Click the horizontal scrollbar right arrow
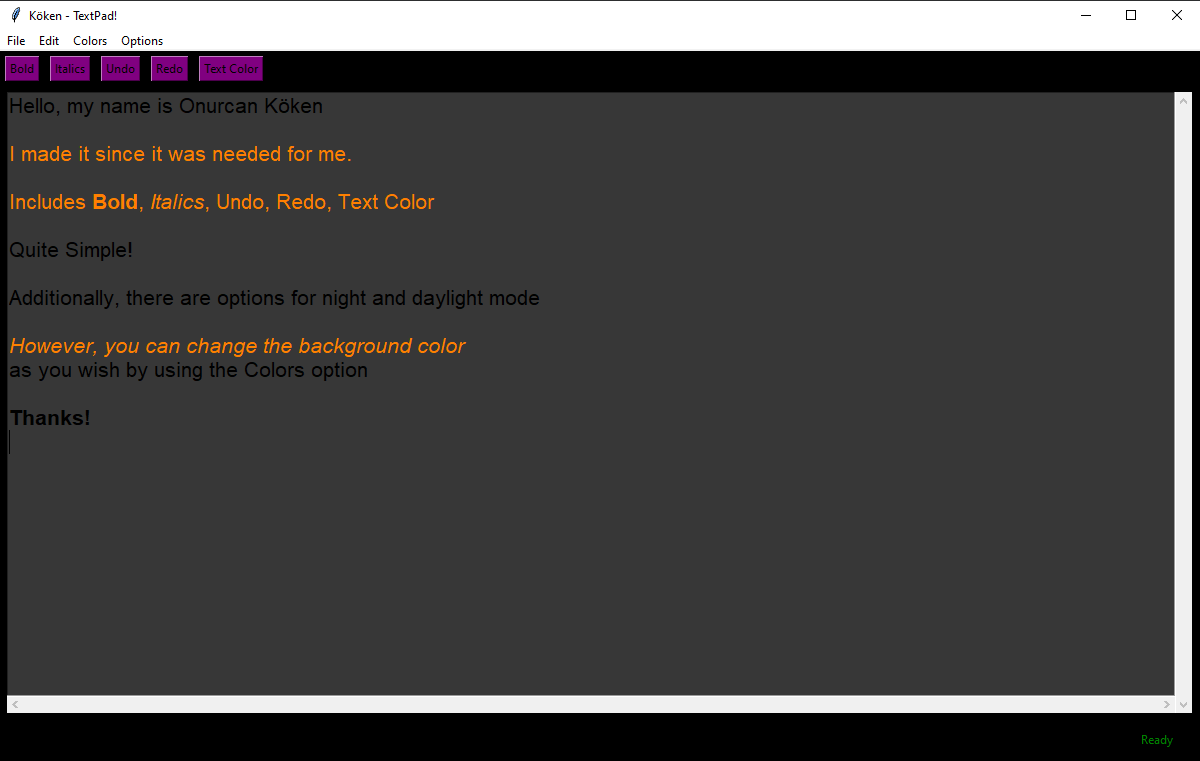The width and height of the screenshot is (1200, 761). [x=1167, y=705]
